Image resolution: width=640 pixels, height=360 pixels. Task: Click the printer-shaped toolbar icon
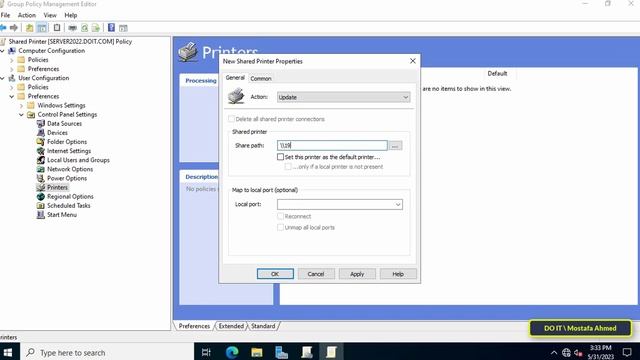[72, 28]
